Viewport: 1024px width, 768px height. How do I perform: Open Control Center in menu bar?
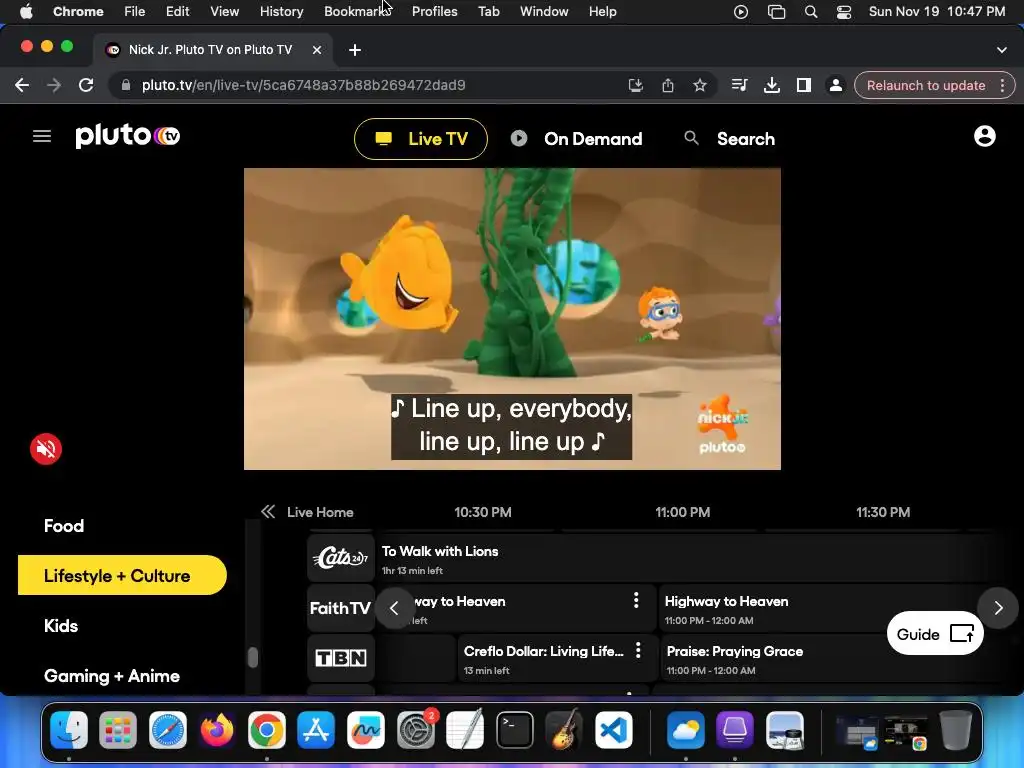pos(844,12)
